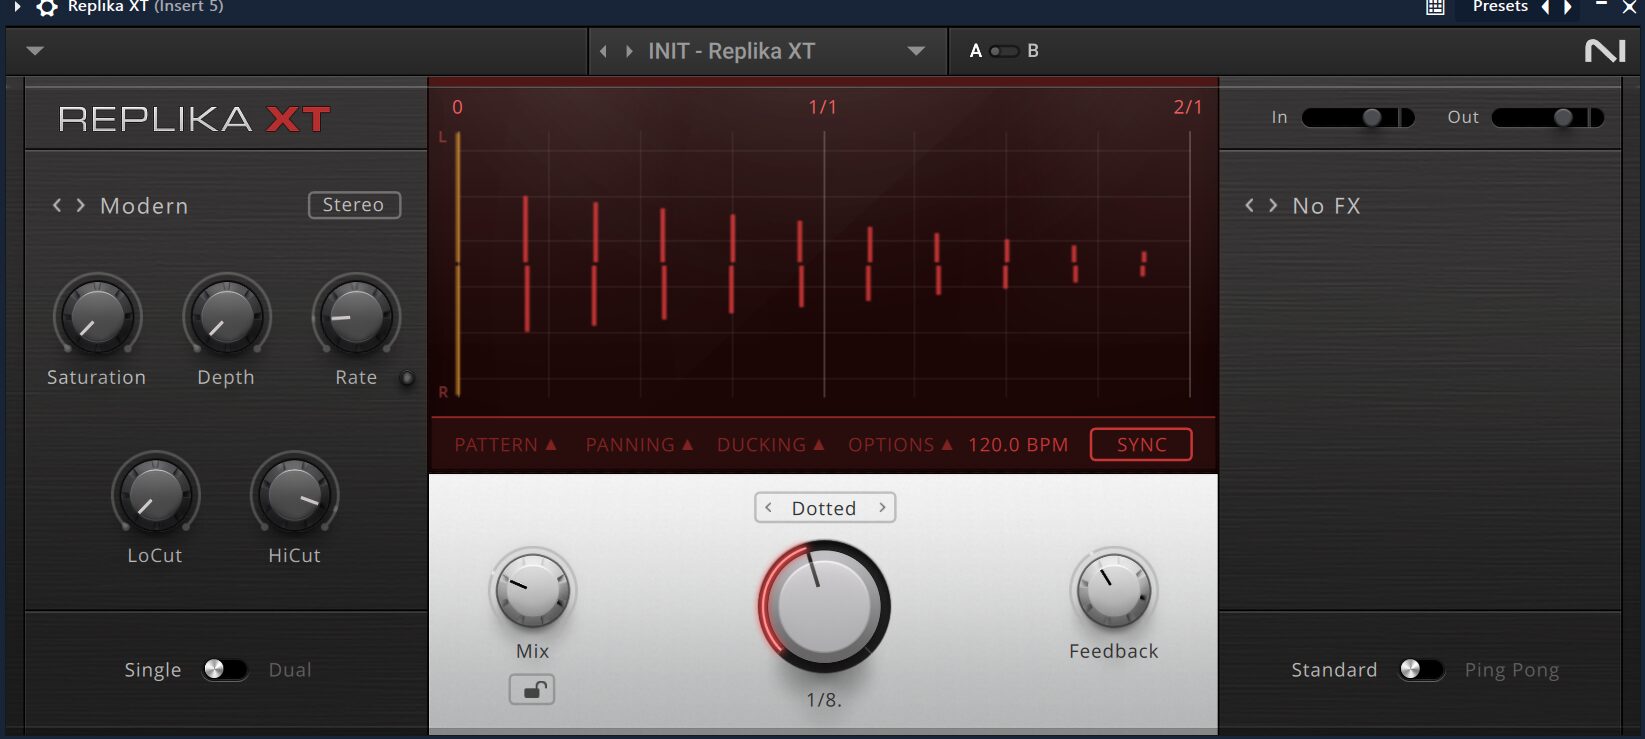The height and width of the screenshot is (739, 1645).
Task: Select previous preset using left arrow
Action: (x=603, y=51)
